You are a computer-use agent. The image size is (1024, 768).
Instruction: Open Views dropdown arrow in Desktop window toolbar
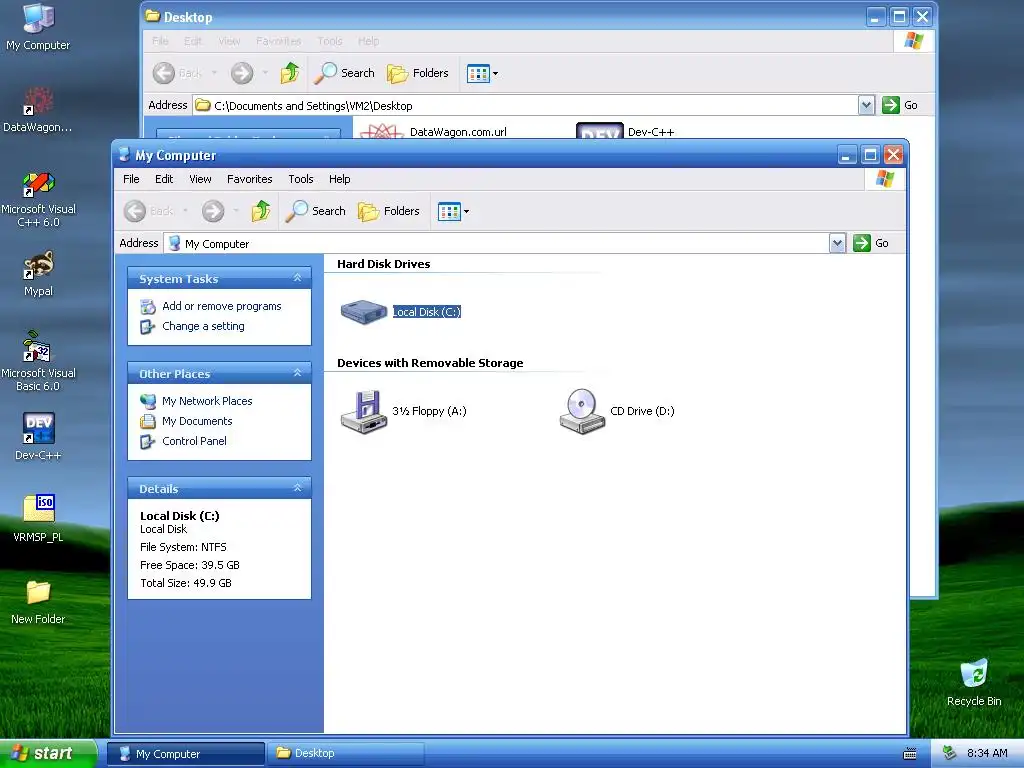tap(495, 74)
